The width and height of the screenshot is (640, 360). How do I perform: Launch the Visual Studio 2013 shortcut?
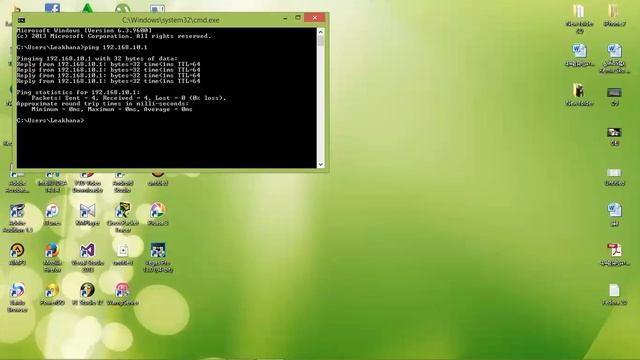(x=87, y=257)
